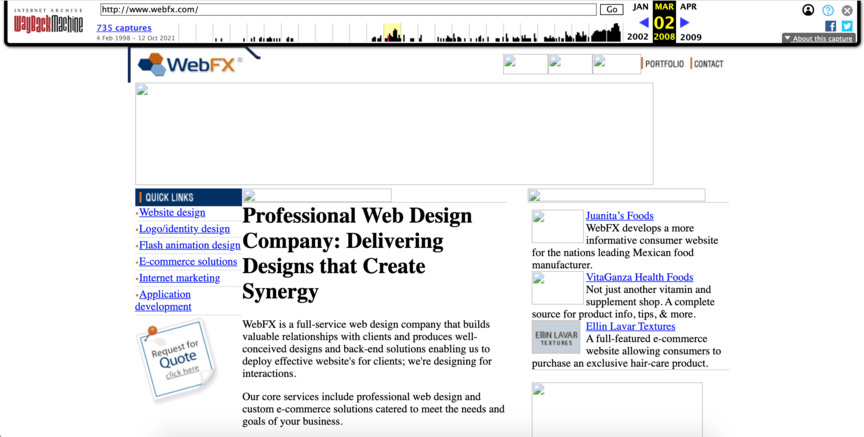The image size is (864, 437).
Task: Open Internet marketing quick link
Action: 179,278
